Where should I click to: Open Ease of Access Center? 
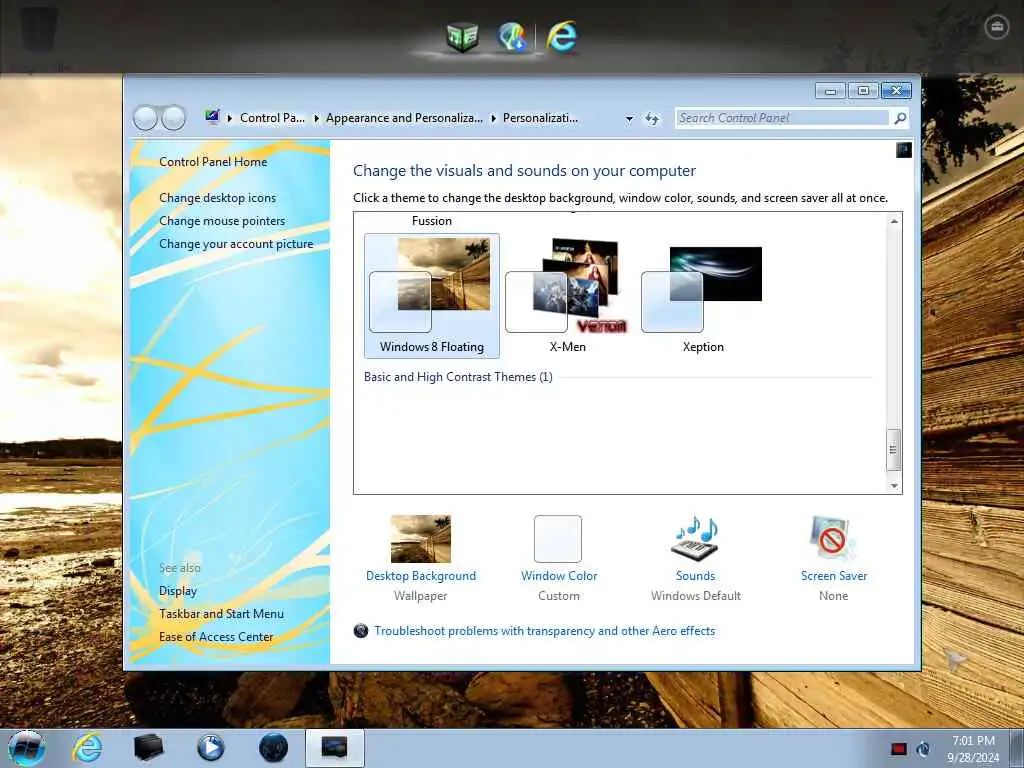pyautogui.click(x=216, y=637)
